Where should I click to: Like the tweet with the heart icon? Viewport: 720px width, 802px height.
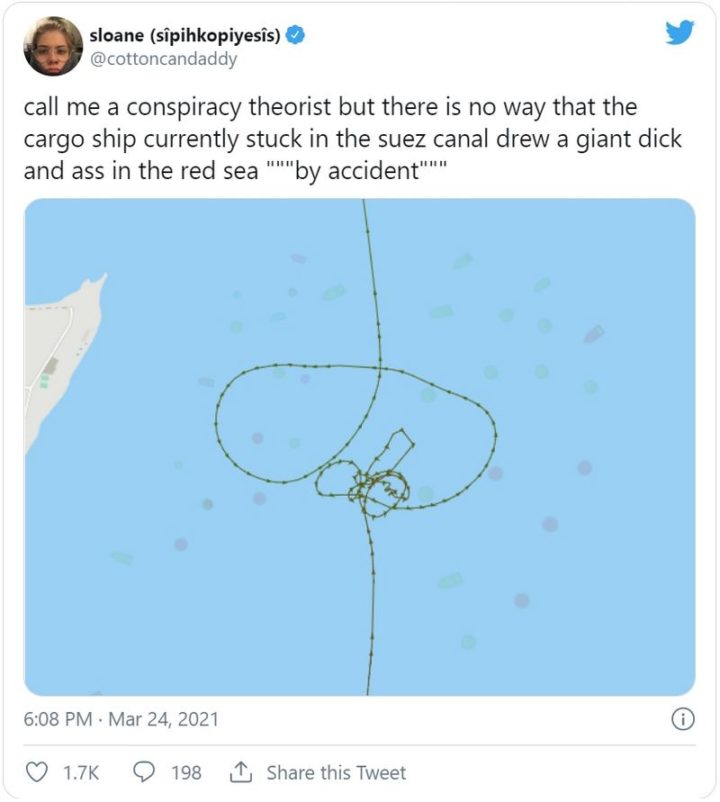(37, 772)
